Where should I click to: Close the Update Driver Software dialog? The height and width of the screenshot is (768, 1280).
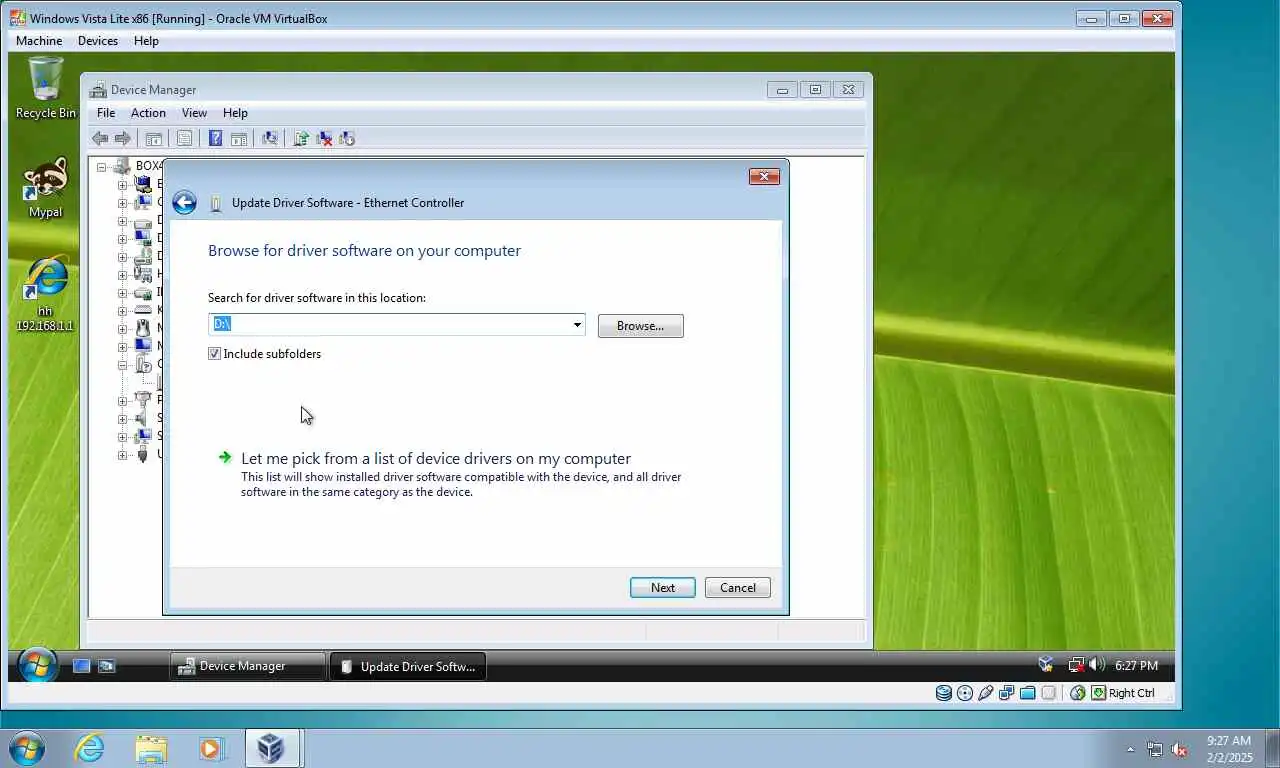pyautogui.click(x=764, y=177)
